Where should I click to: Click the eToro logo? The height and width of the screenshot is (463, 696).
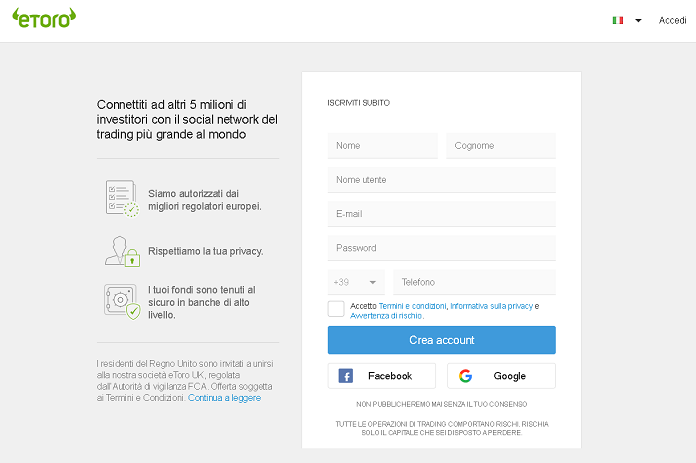pos(44,18)
